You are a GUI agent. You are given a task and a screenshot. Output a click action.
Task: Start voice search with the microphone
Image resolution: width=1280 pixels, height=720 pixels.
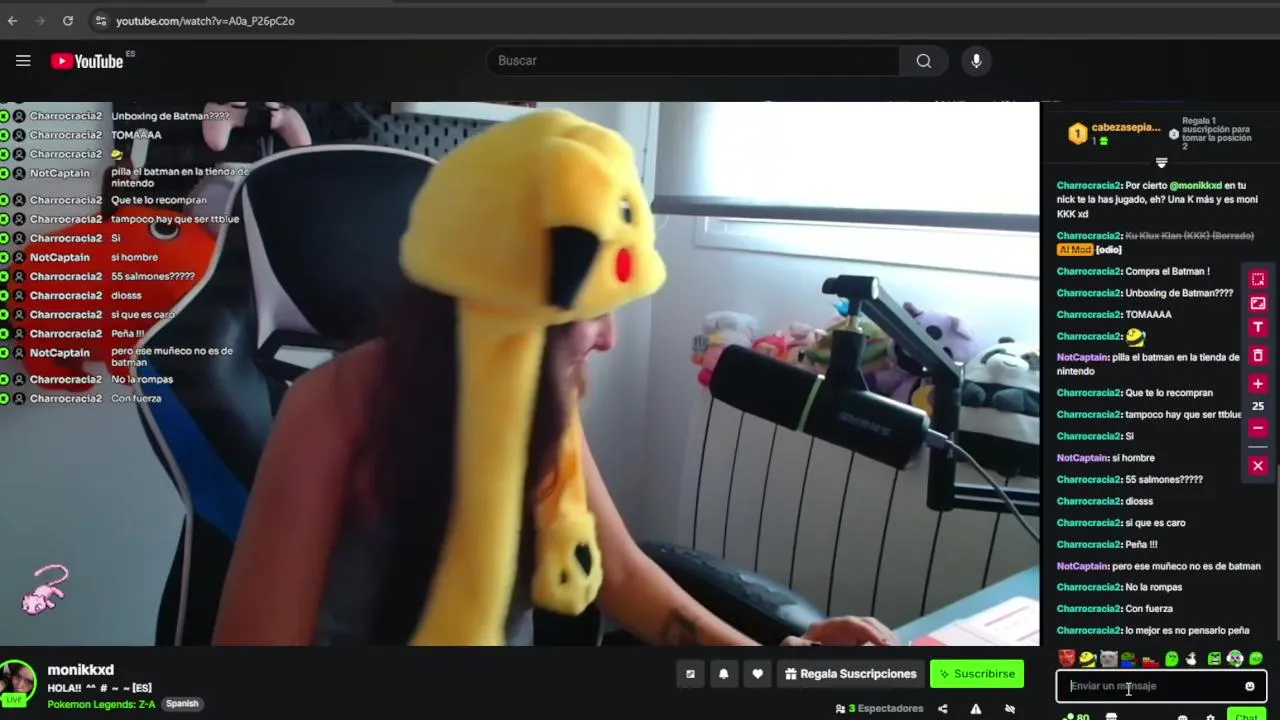click(x=976, y=61)
